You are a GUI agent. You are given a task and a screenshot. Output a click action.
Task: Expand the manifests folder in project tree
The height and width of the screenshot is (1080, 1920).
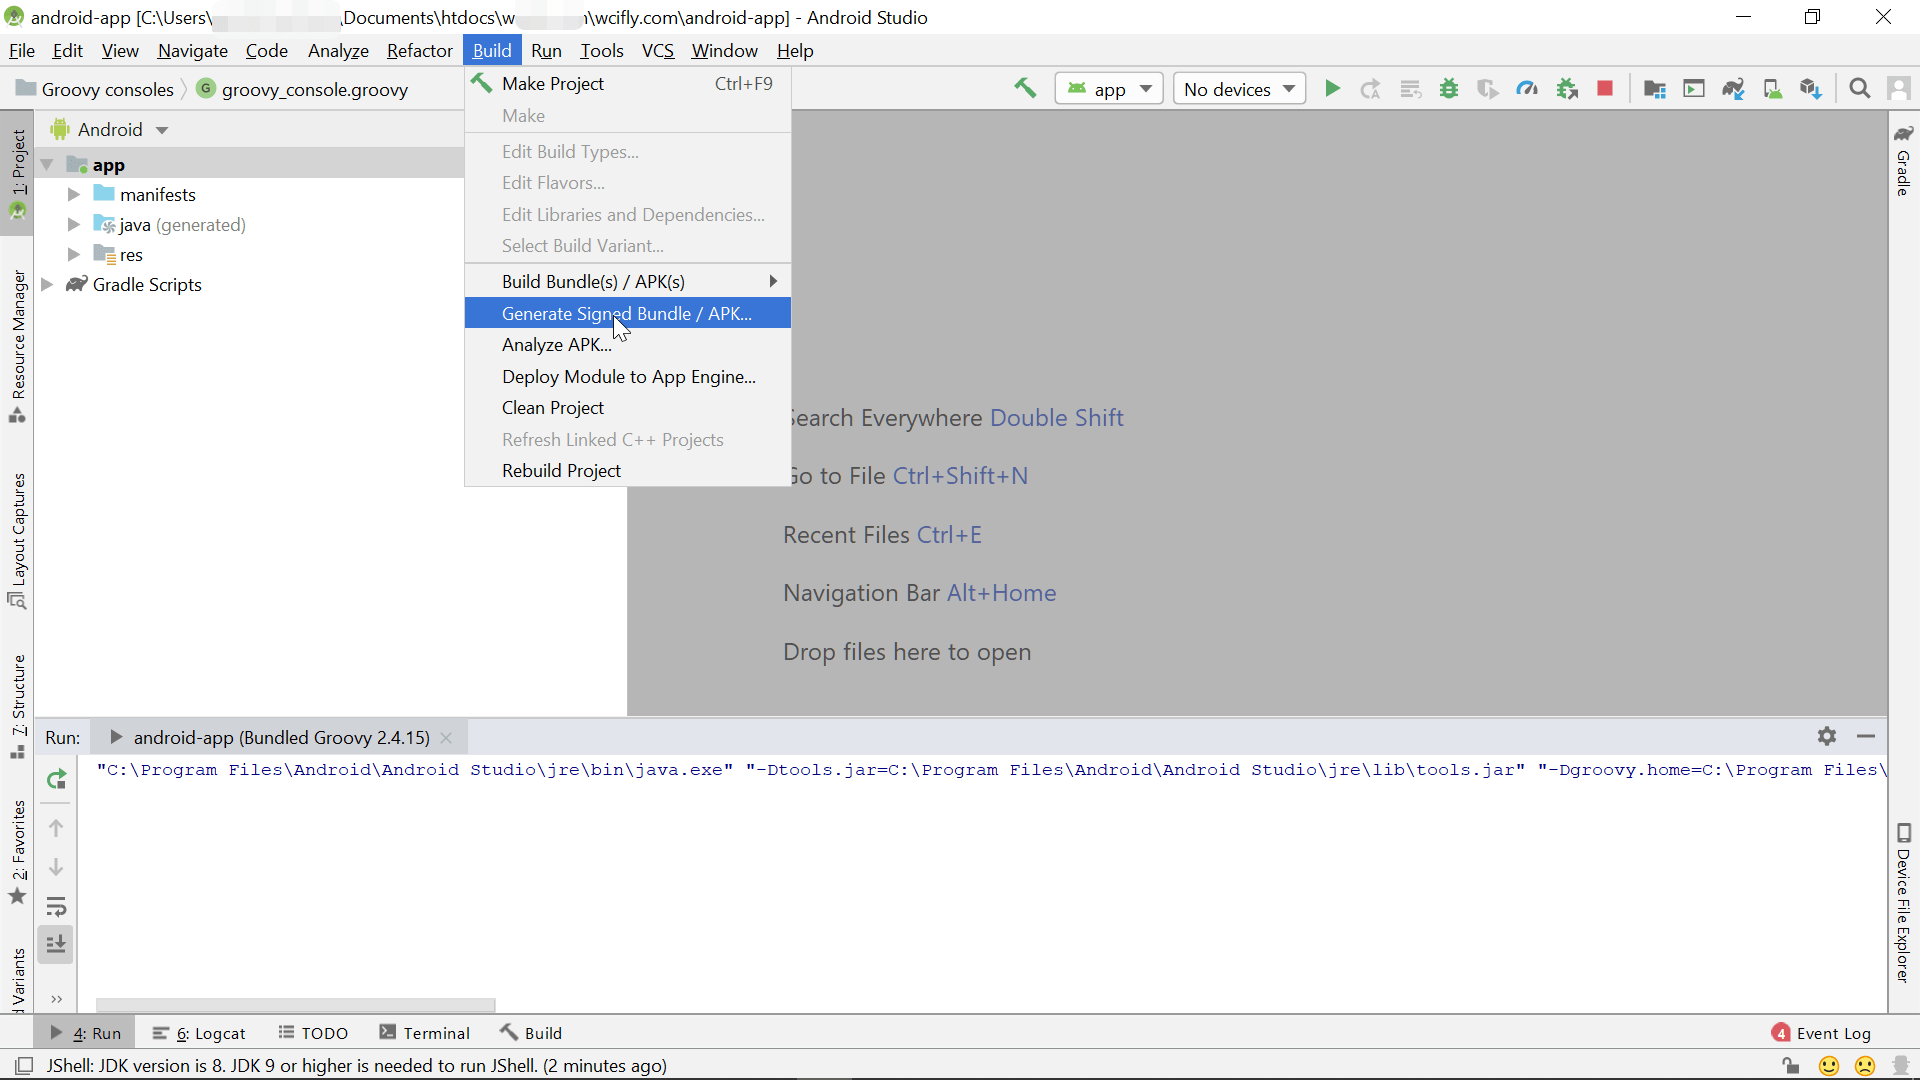(74, 195)
